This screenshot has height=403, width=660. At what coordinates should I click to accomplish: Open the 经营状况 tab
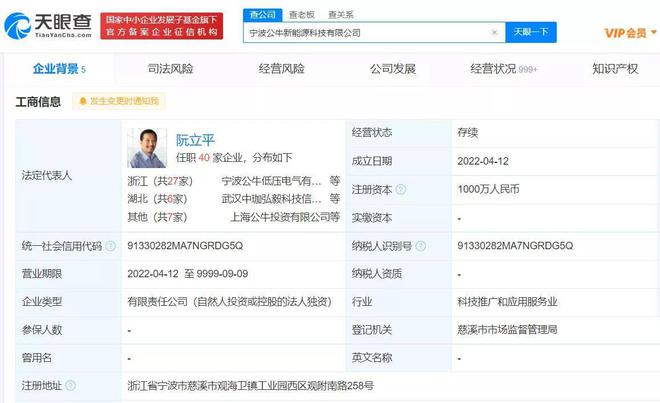[504, 69]
